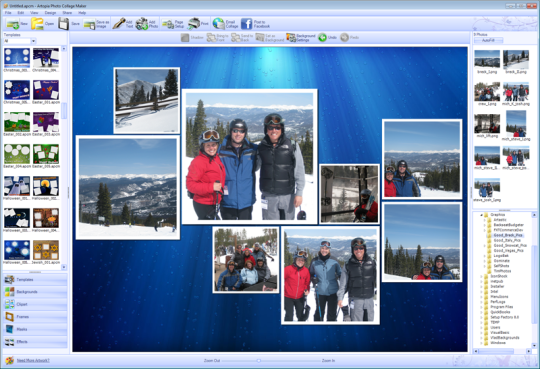Open the Design menu

[x=50, y=13]
